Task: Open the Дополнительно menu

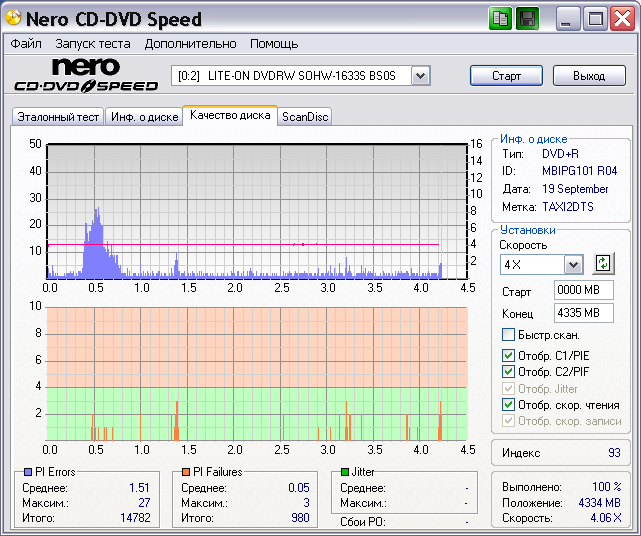Action: pyautogui.click(x=190, y=44)
